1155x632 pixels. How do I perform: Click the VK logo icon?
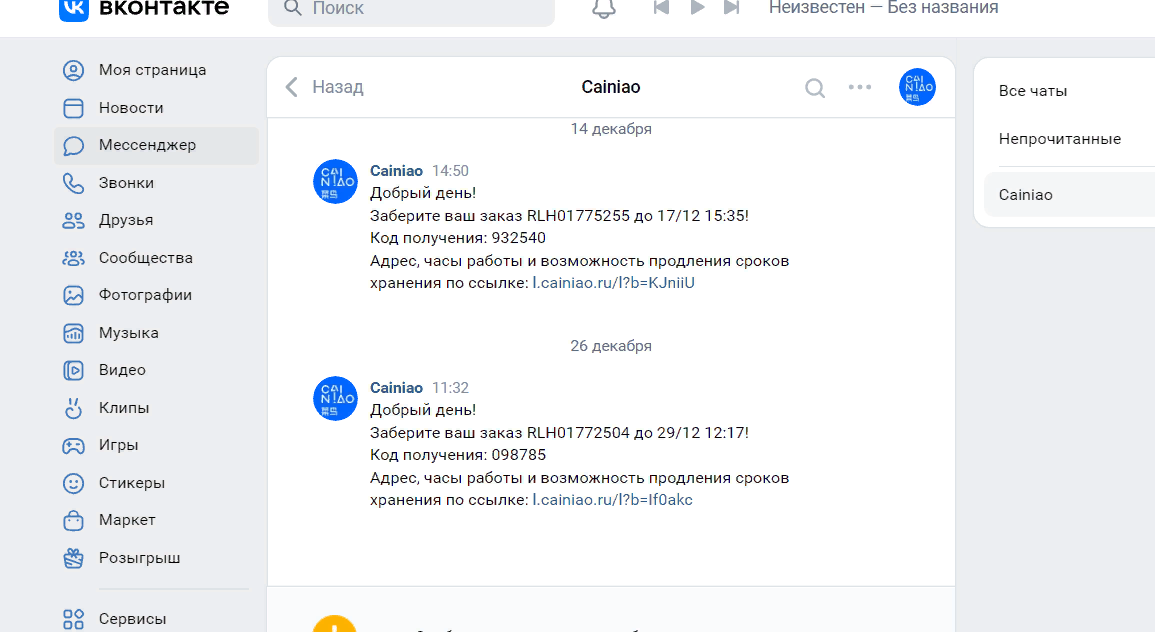[73, 8]
